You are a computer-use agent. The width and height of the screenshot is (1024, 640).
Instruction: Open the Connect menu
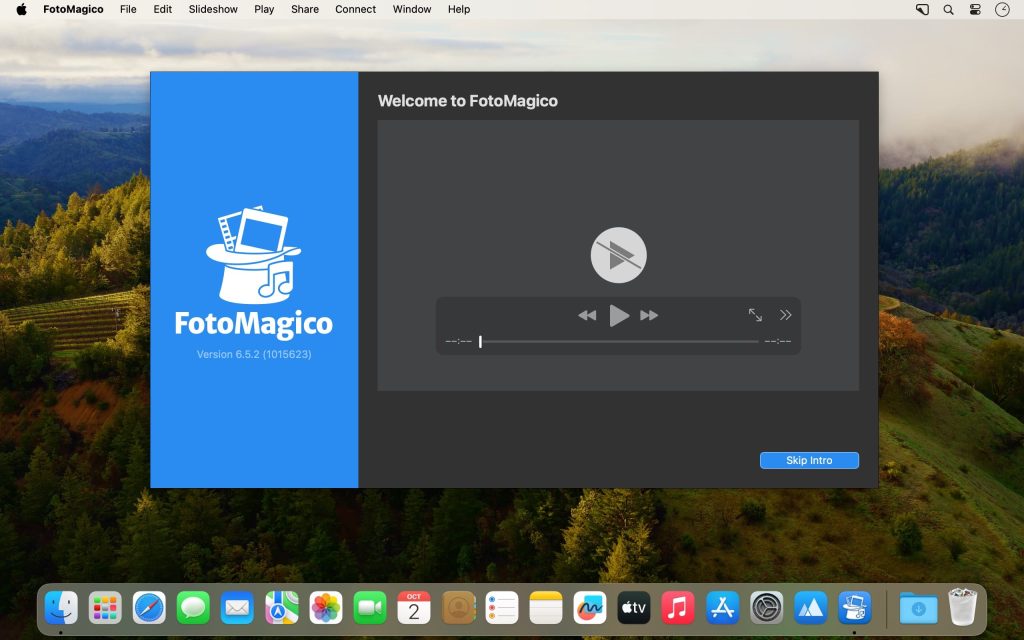[355, 9]
